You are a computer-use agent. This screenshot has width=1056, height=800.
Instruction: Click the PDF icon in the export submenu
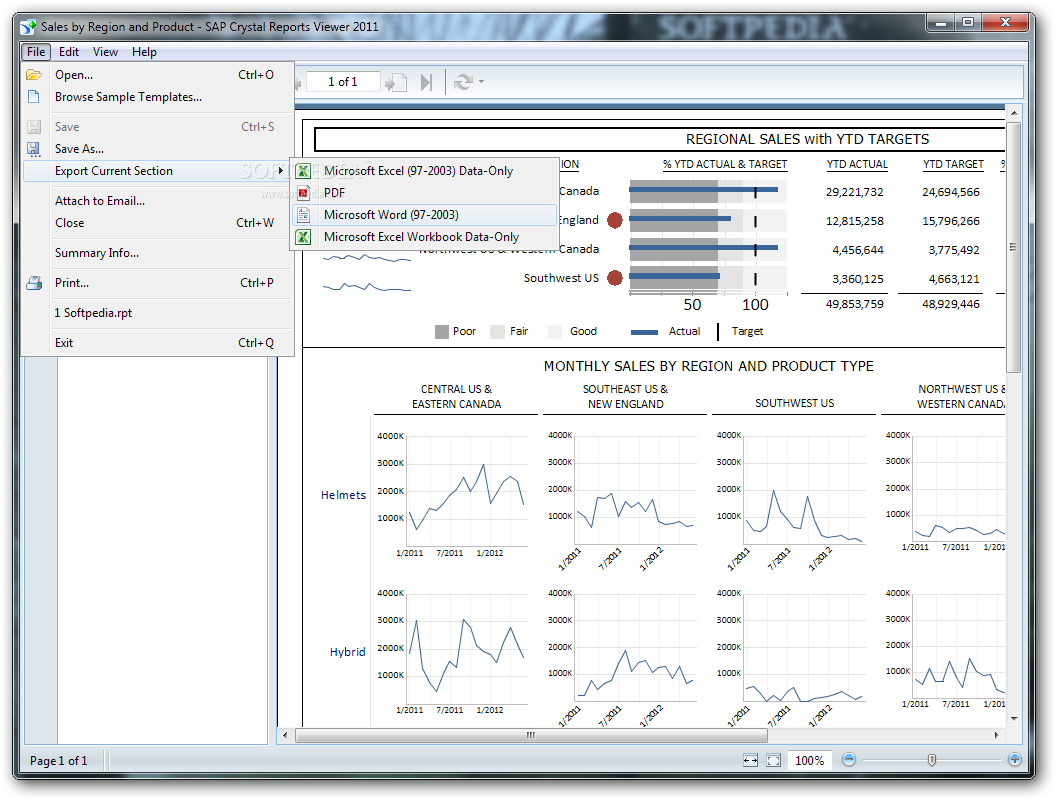click(x=303, y=193)
